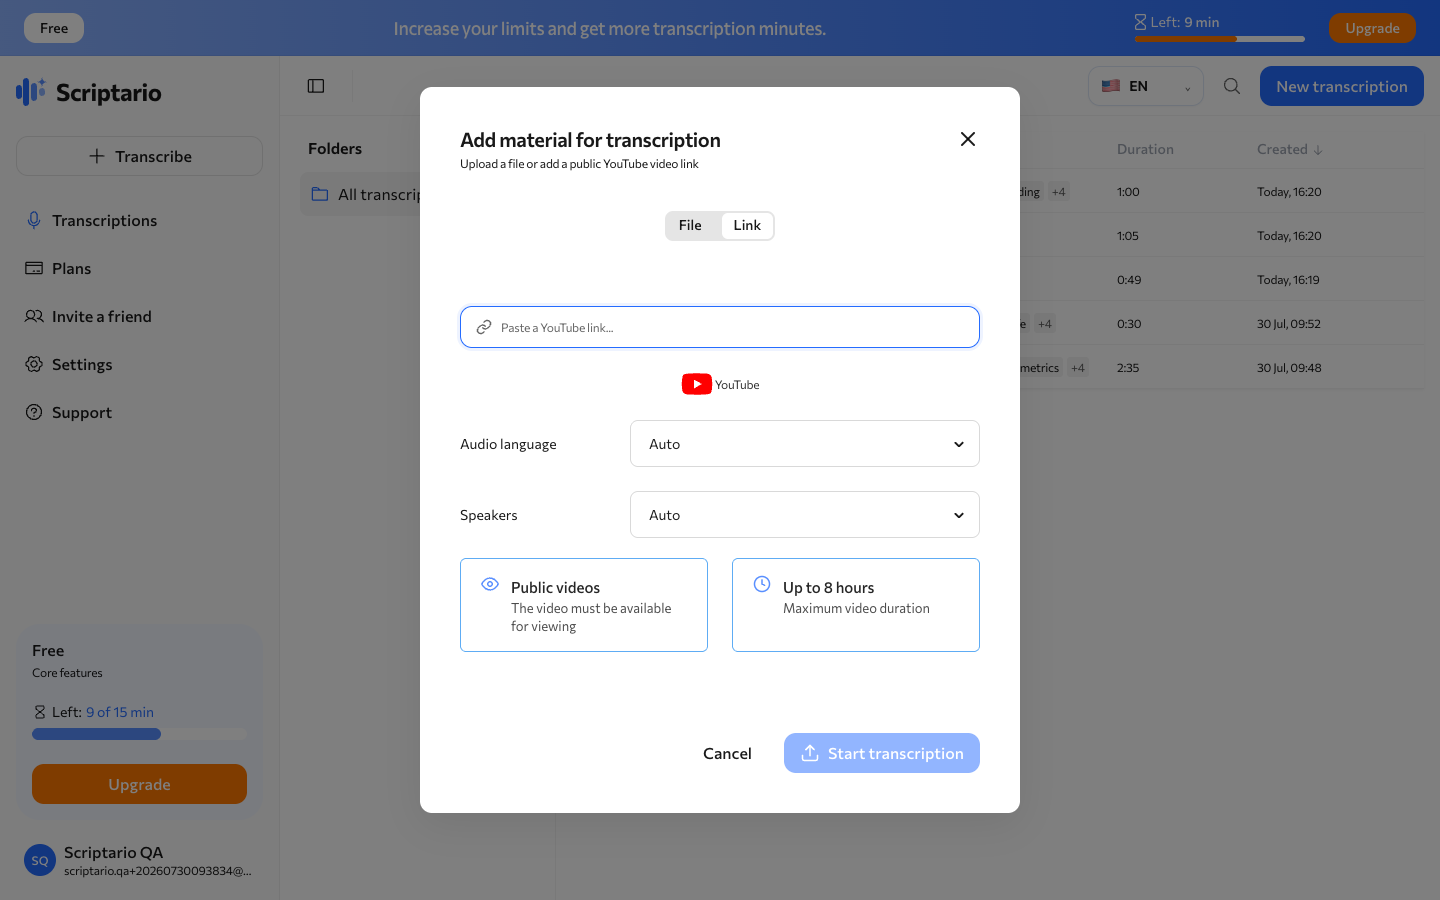Close the Add material dialog
Image resolution: width=1440 pixels, height=900 pixels.
click(967, 139)
